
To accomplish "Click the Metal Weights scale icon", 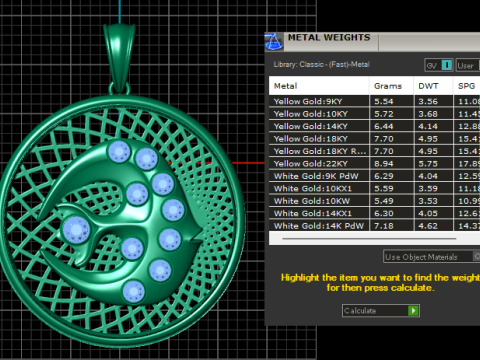I will tap(274, 42).
